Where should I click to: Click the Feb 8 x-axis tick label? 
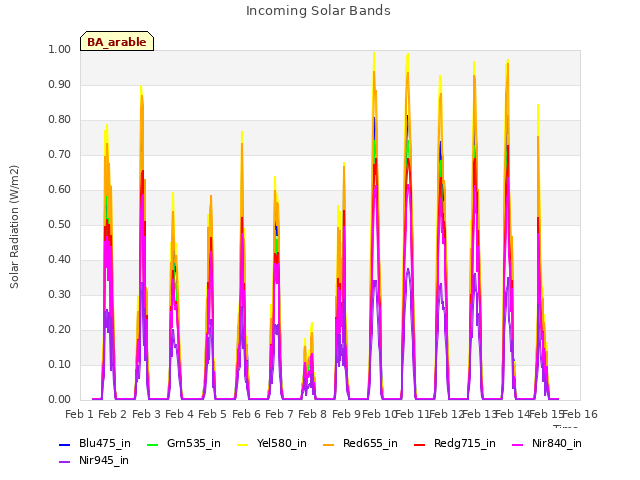312,415
